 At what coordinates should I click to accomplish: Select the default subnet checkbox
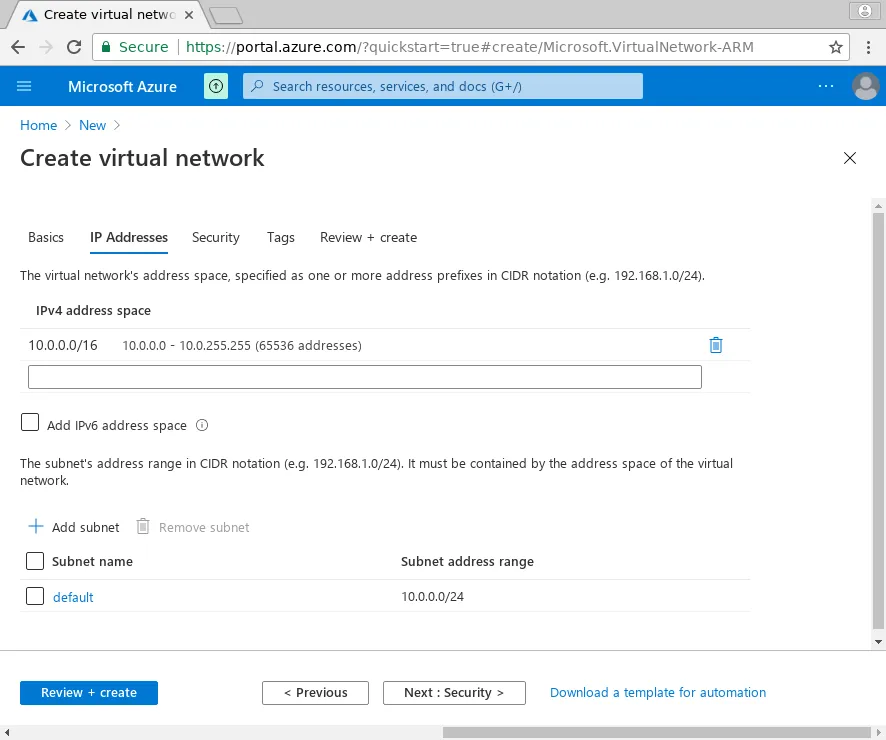pos(35,596)
